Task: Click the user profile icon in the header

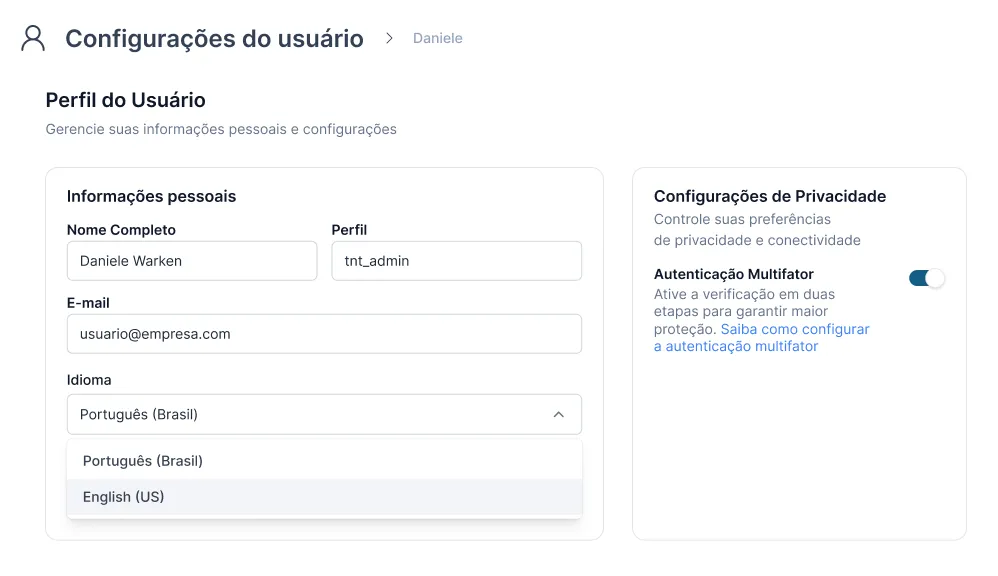Action: pyautogui.click(x=33, y=38)
